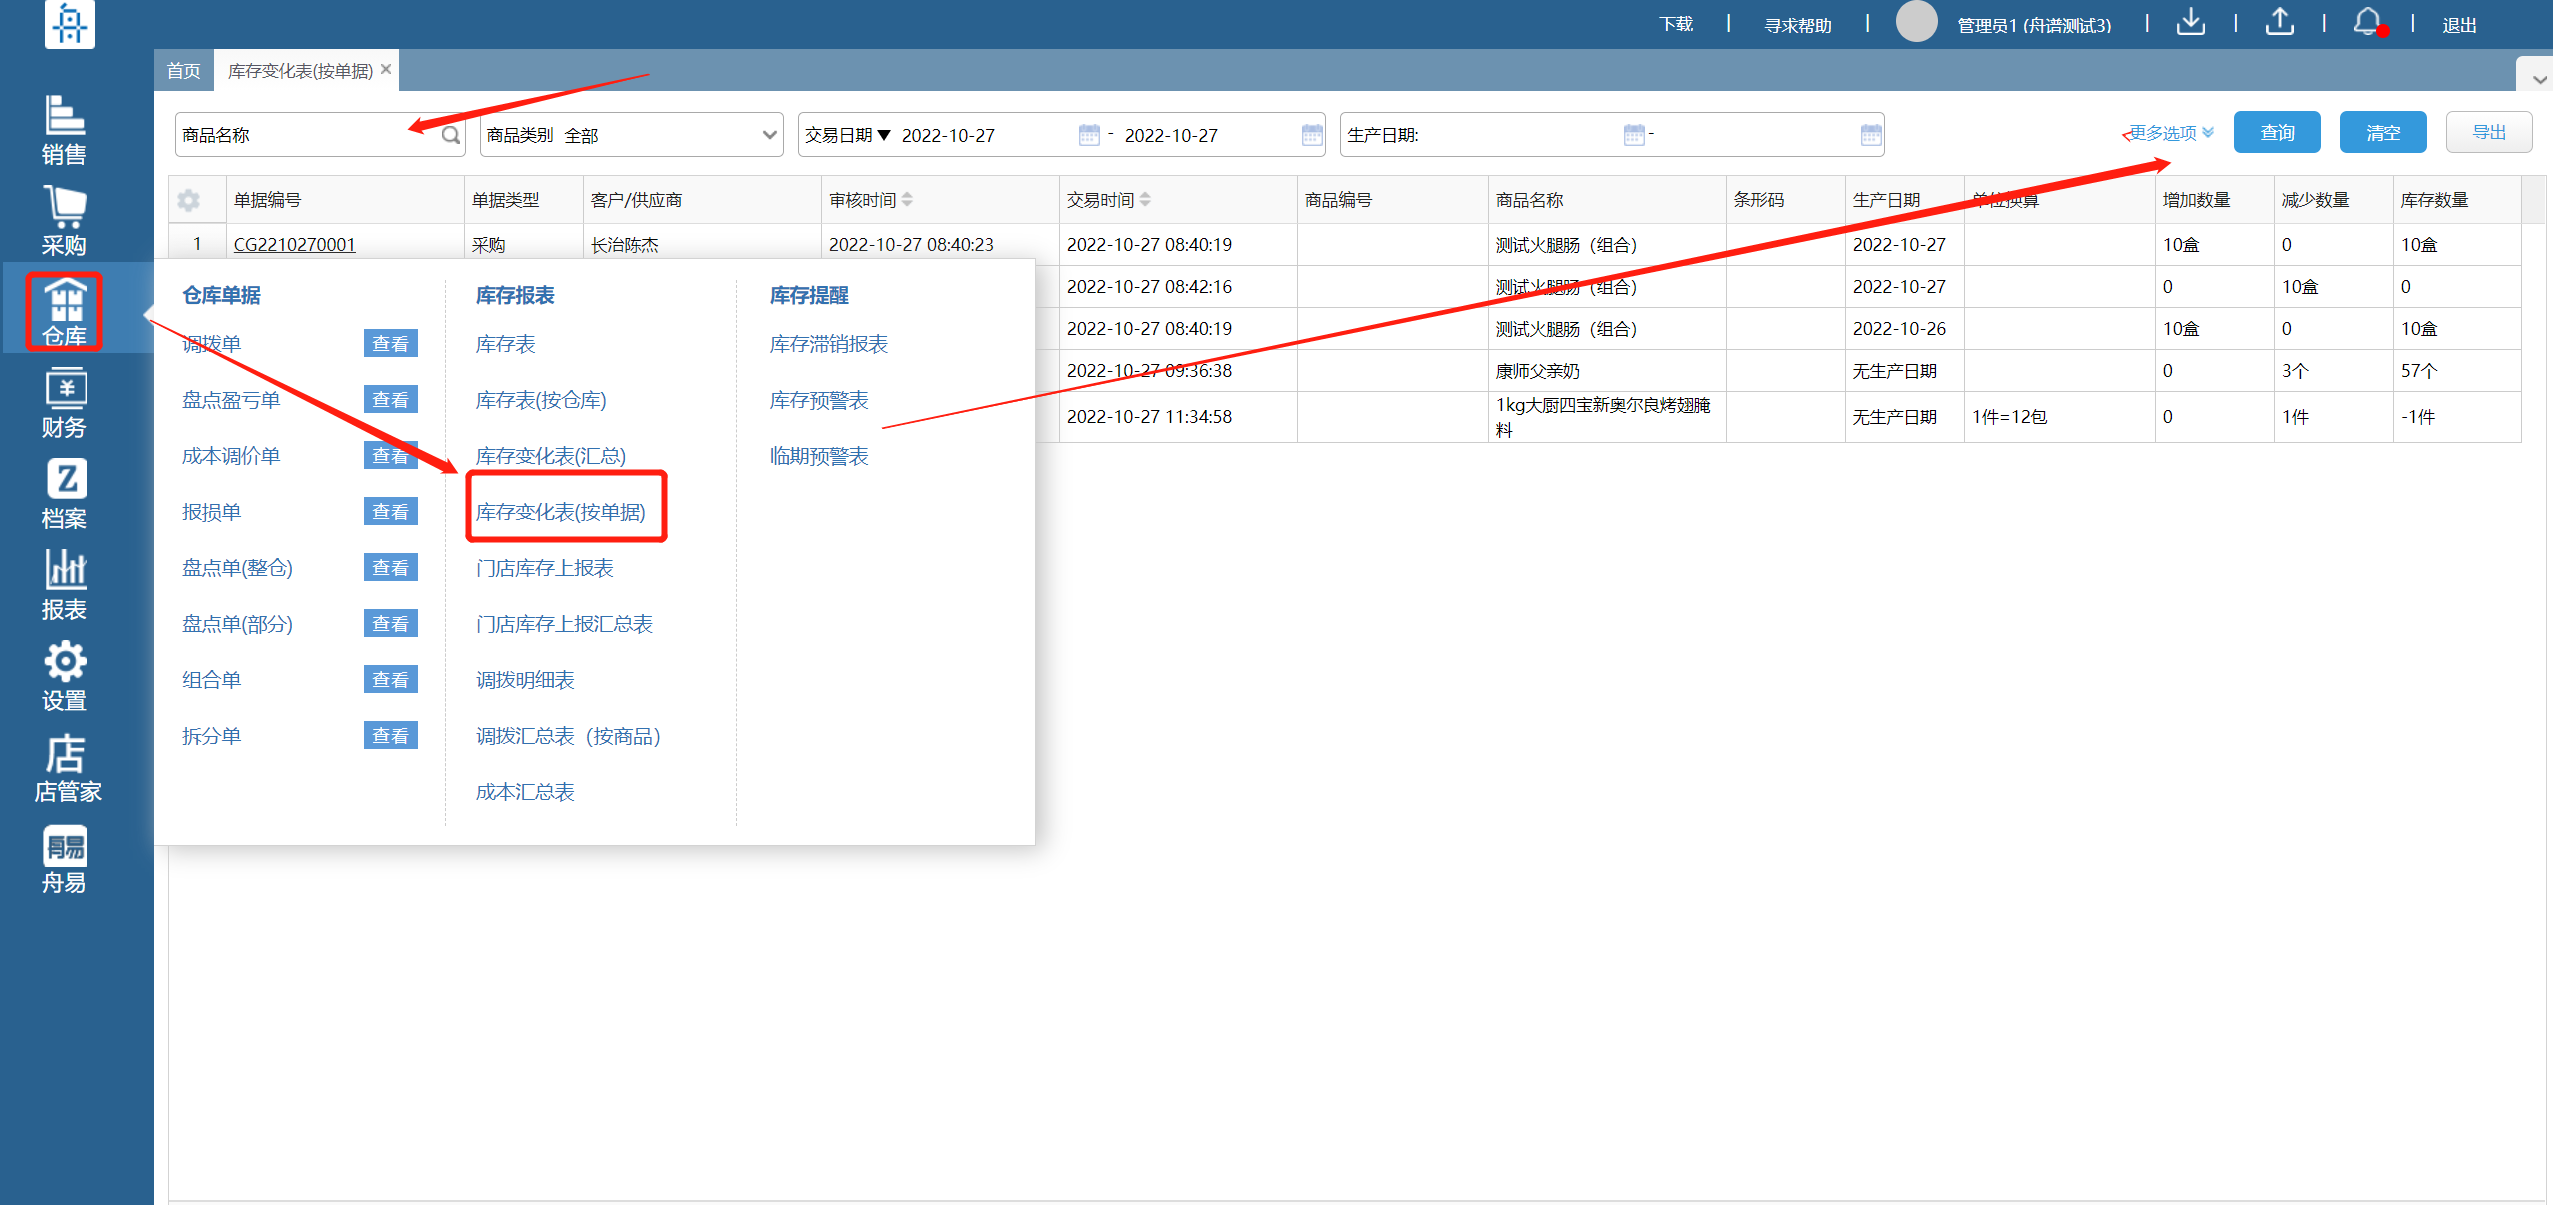Click the 清空 clear button

click(x=2383, y=133)
